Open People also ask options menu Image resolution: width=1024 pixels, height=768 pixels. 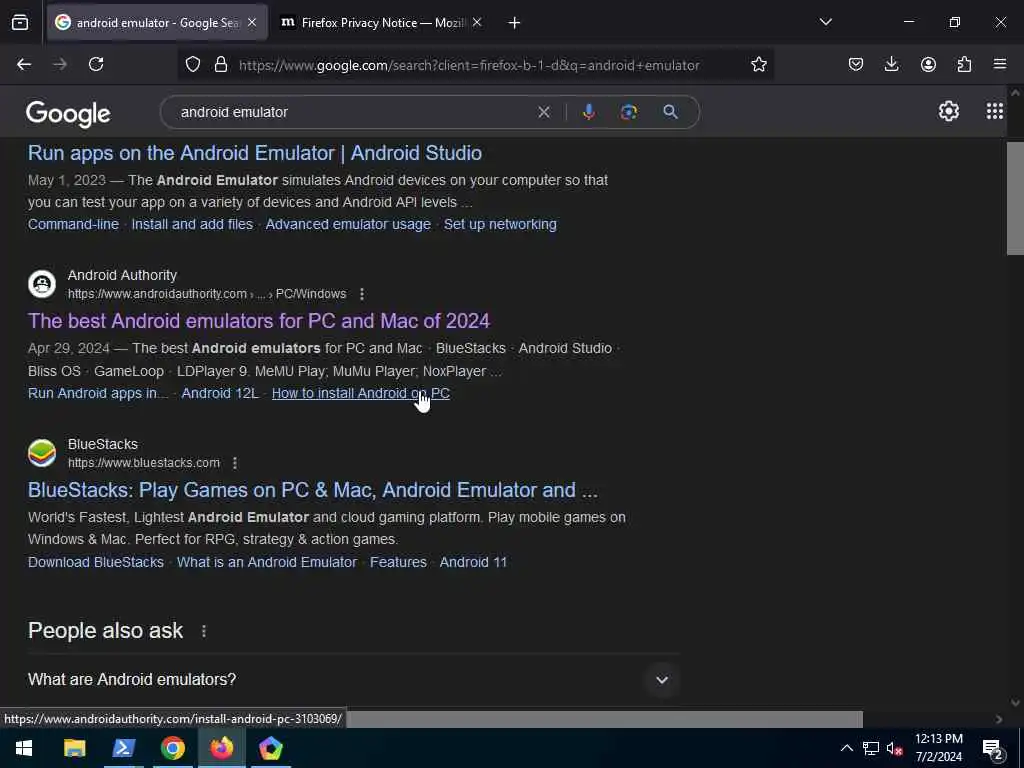(204, 631)
